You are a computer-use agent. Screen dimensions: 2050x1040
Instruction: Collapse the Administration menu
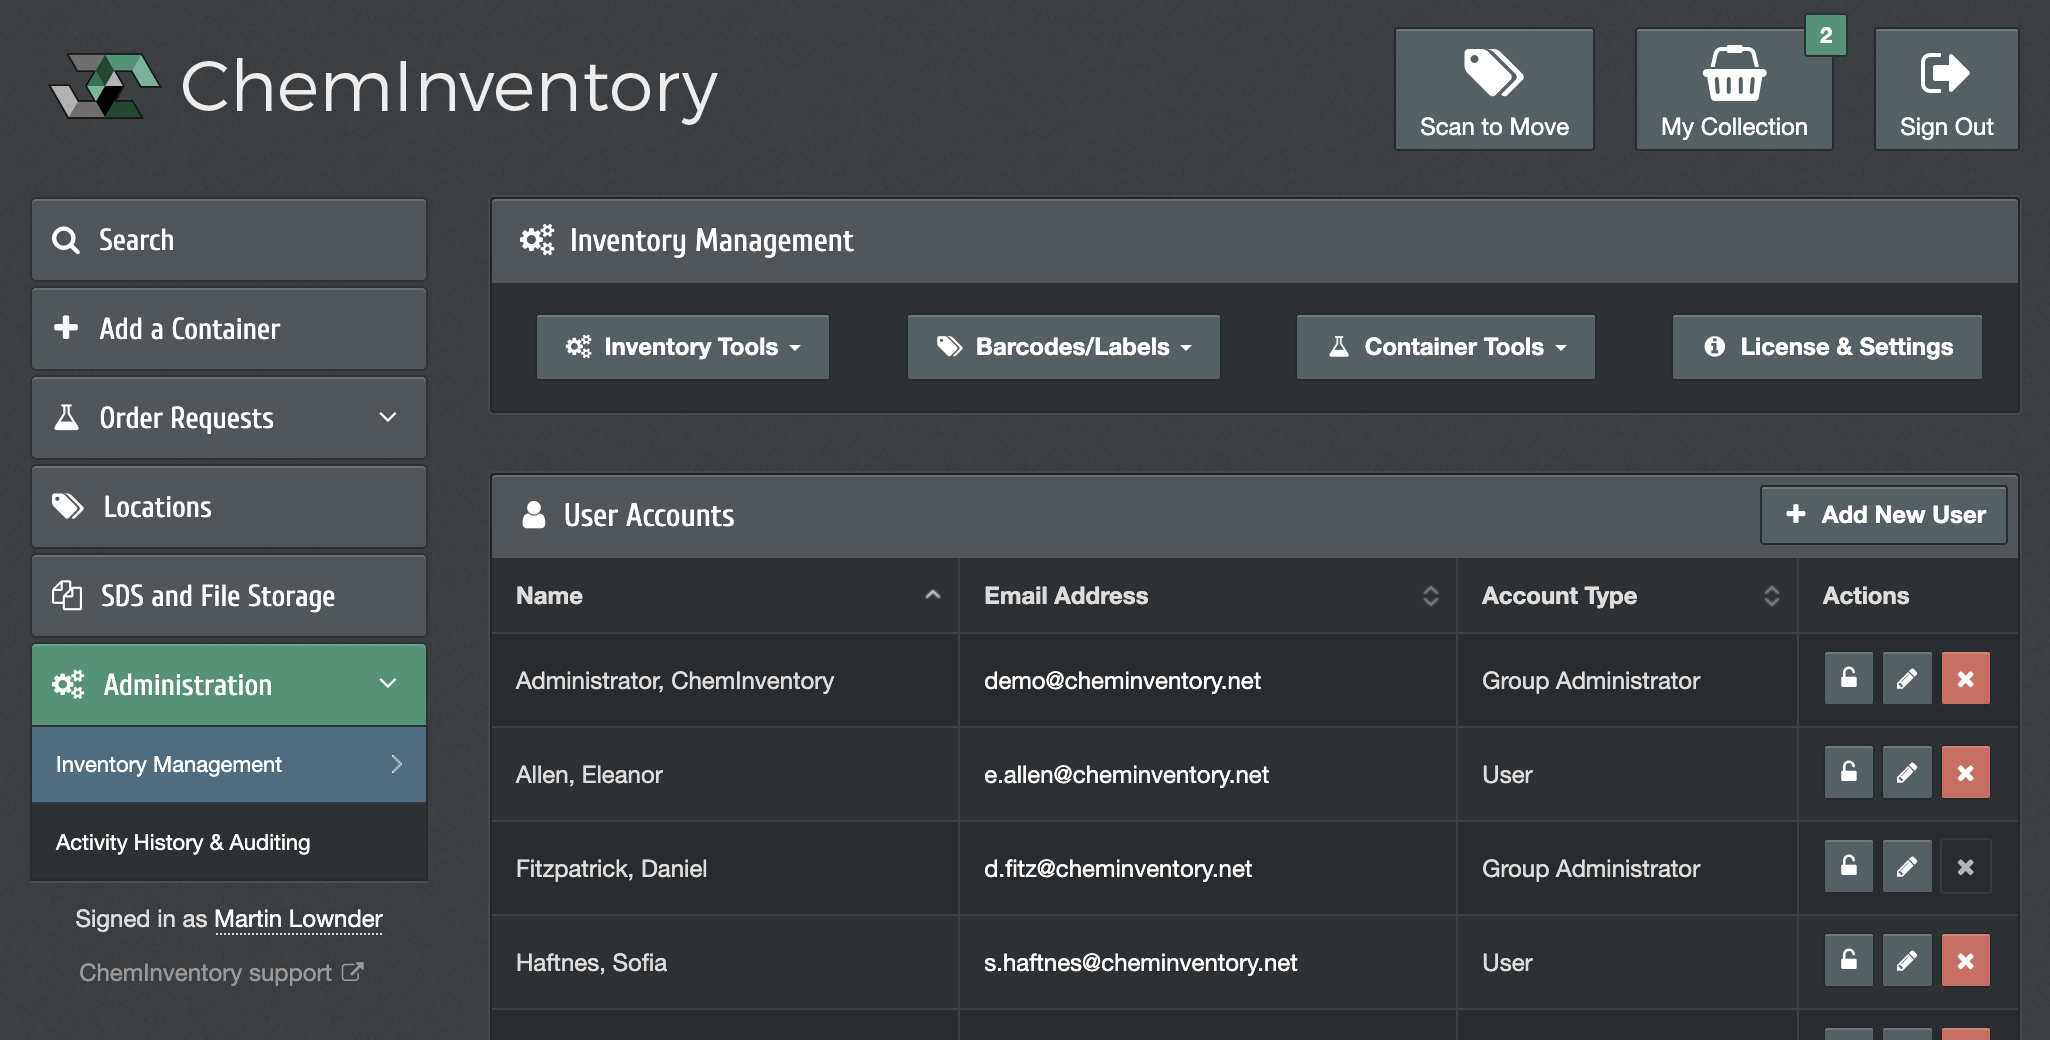pyautogui.click(x=229, y=685)
